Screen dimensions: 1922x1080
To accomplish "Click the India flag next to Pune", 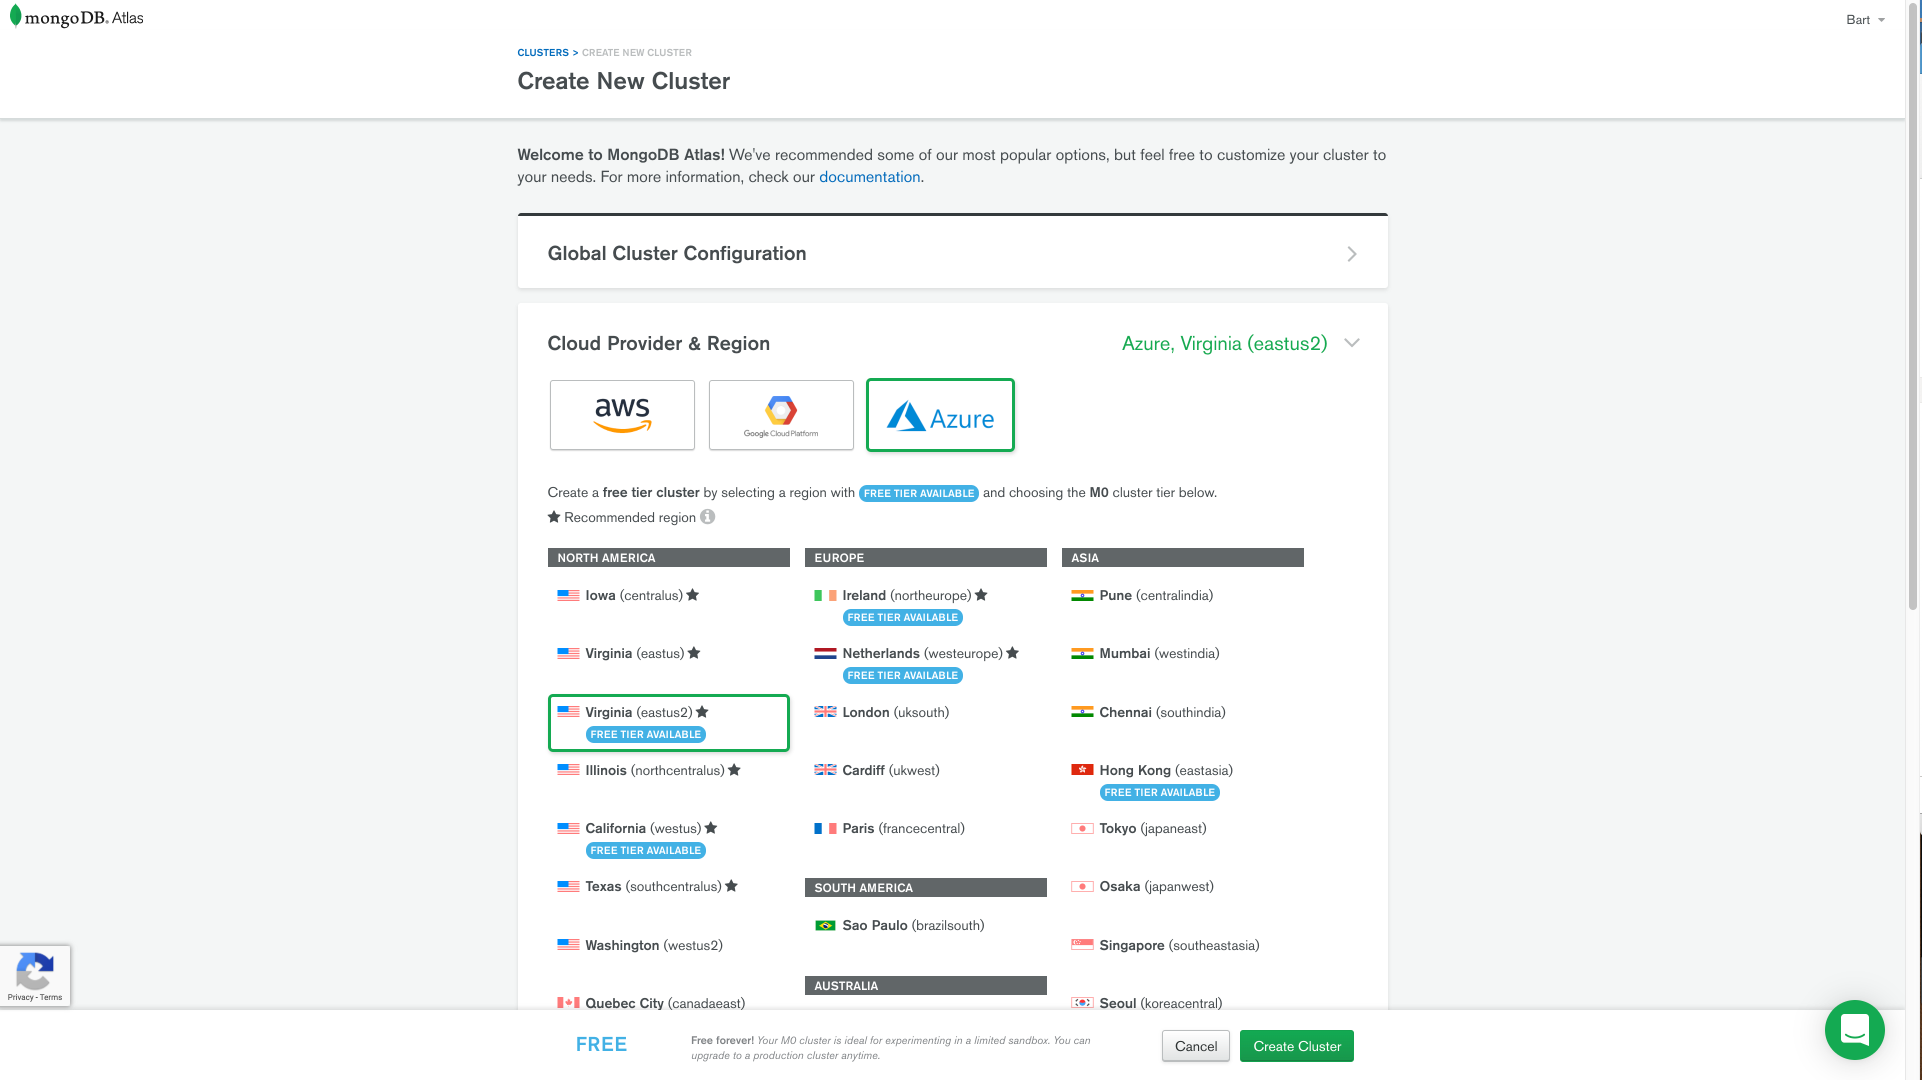I will 1082,596.
